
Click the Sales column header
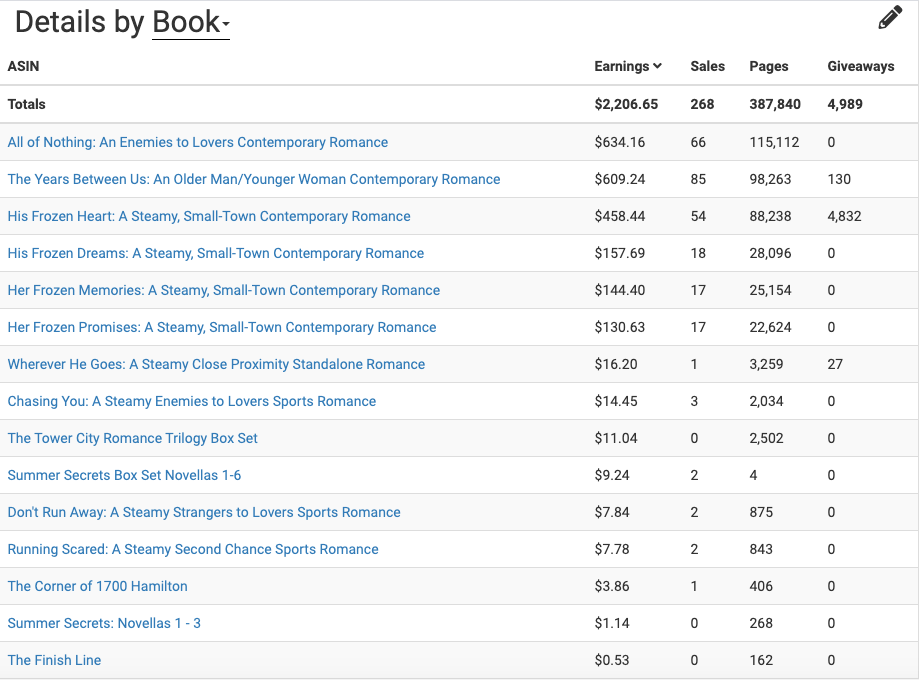point(707,66)
